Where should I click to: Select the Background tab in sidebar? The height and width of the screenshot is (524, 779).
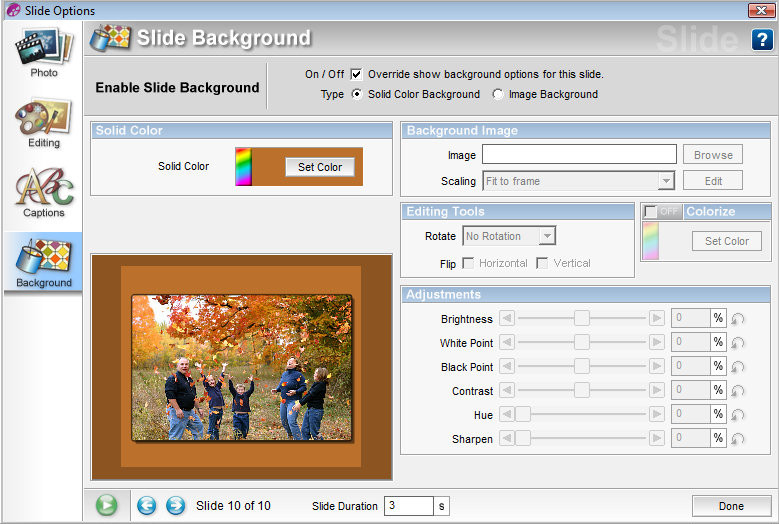click(x=43, y=262)
